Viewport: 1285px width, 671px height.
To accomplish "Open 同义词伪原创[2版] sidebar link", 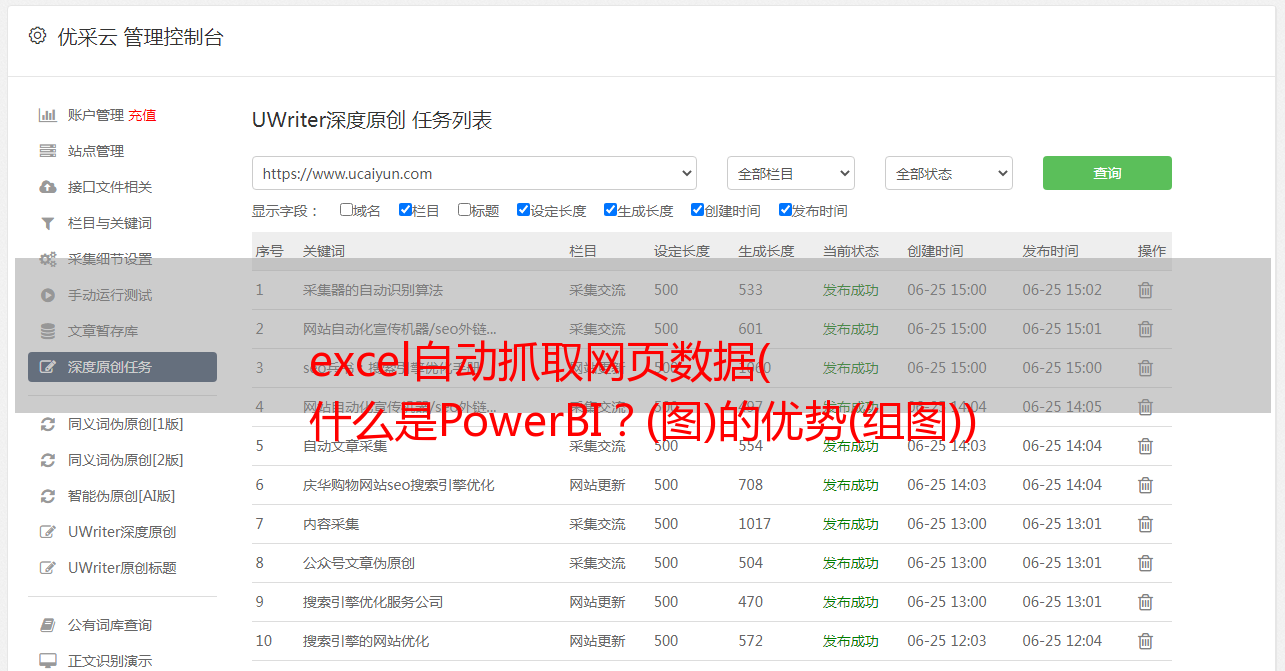I will pos(125,460).
